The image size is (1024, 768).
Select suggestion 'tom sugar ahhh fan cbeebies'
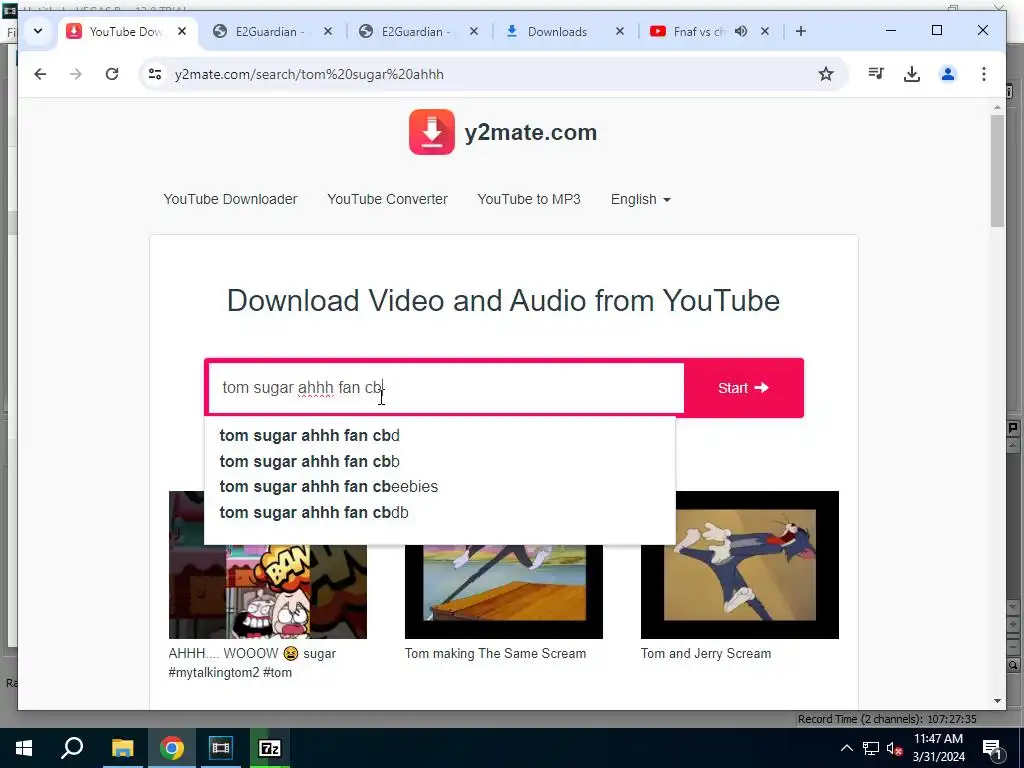click(x=440, y=487)
